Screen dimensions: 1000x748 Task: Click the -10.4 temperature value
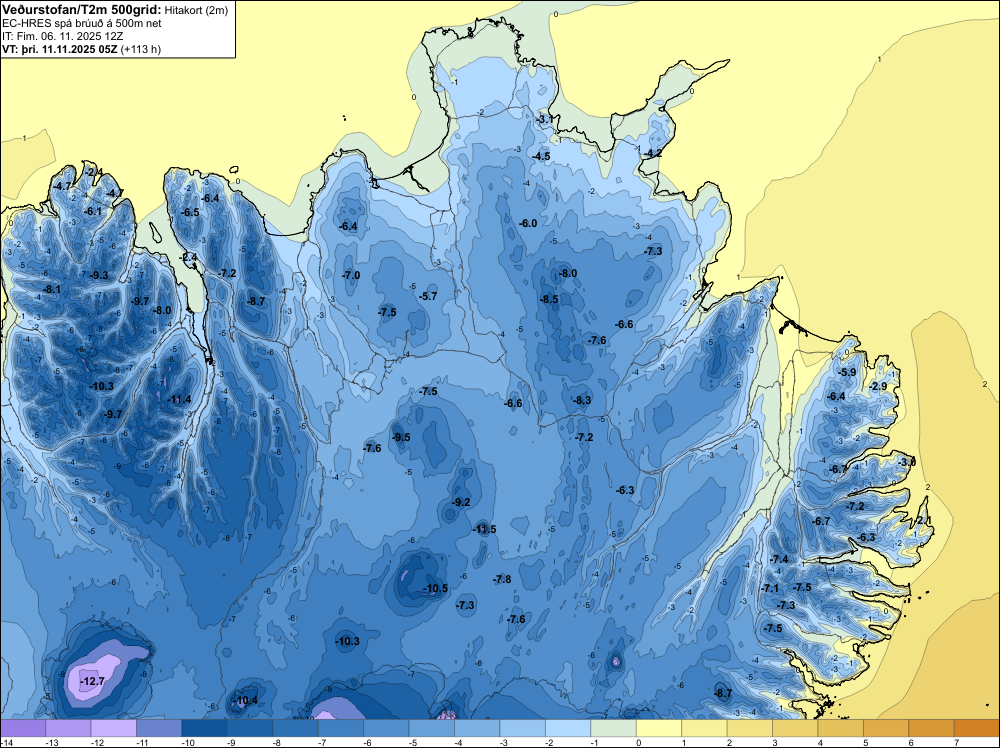coord(246,701)
